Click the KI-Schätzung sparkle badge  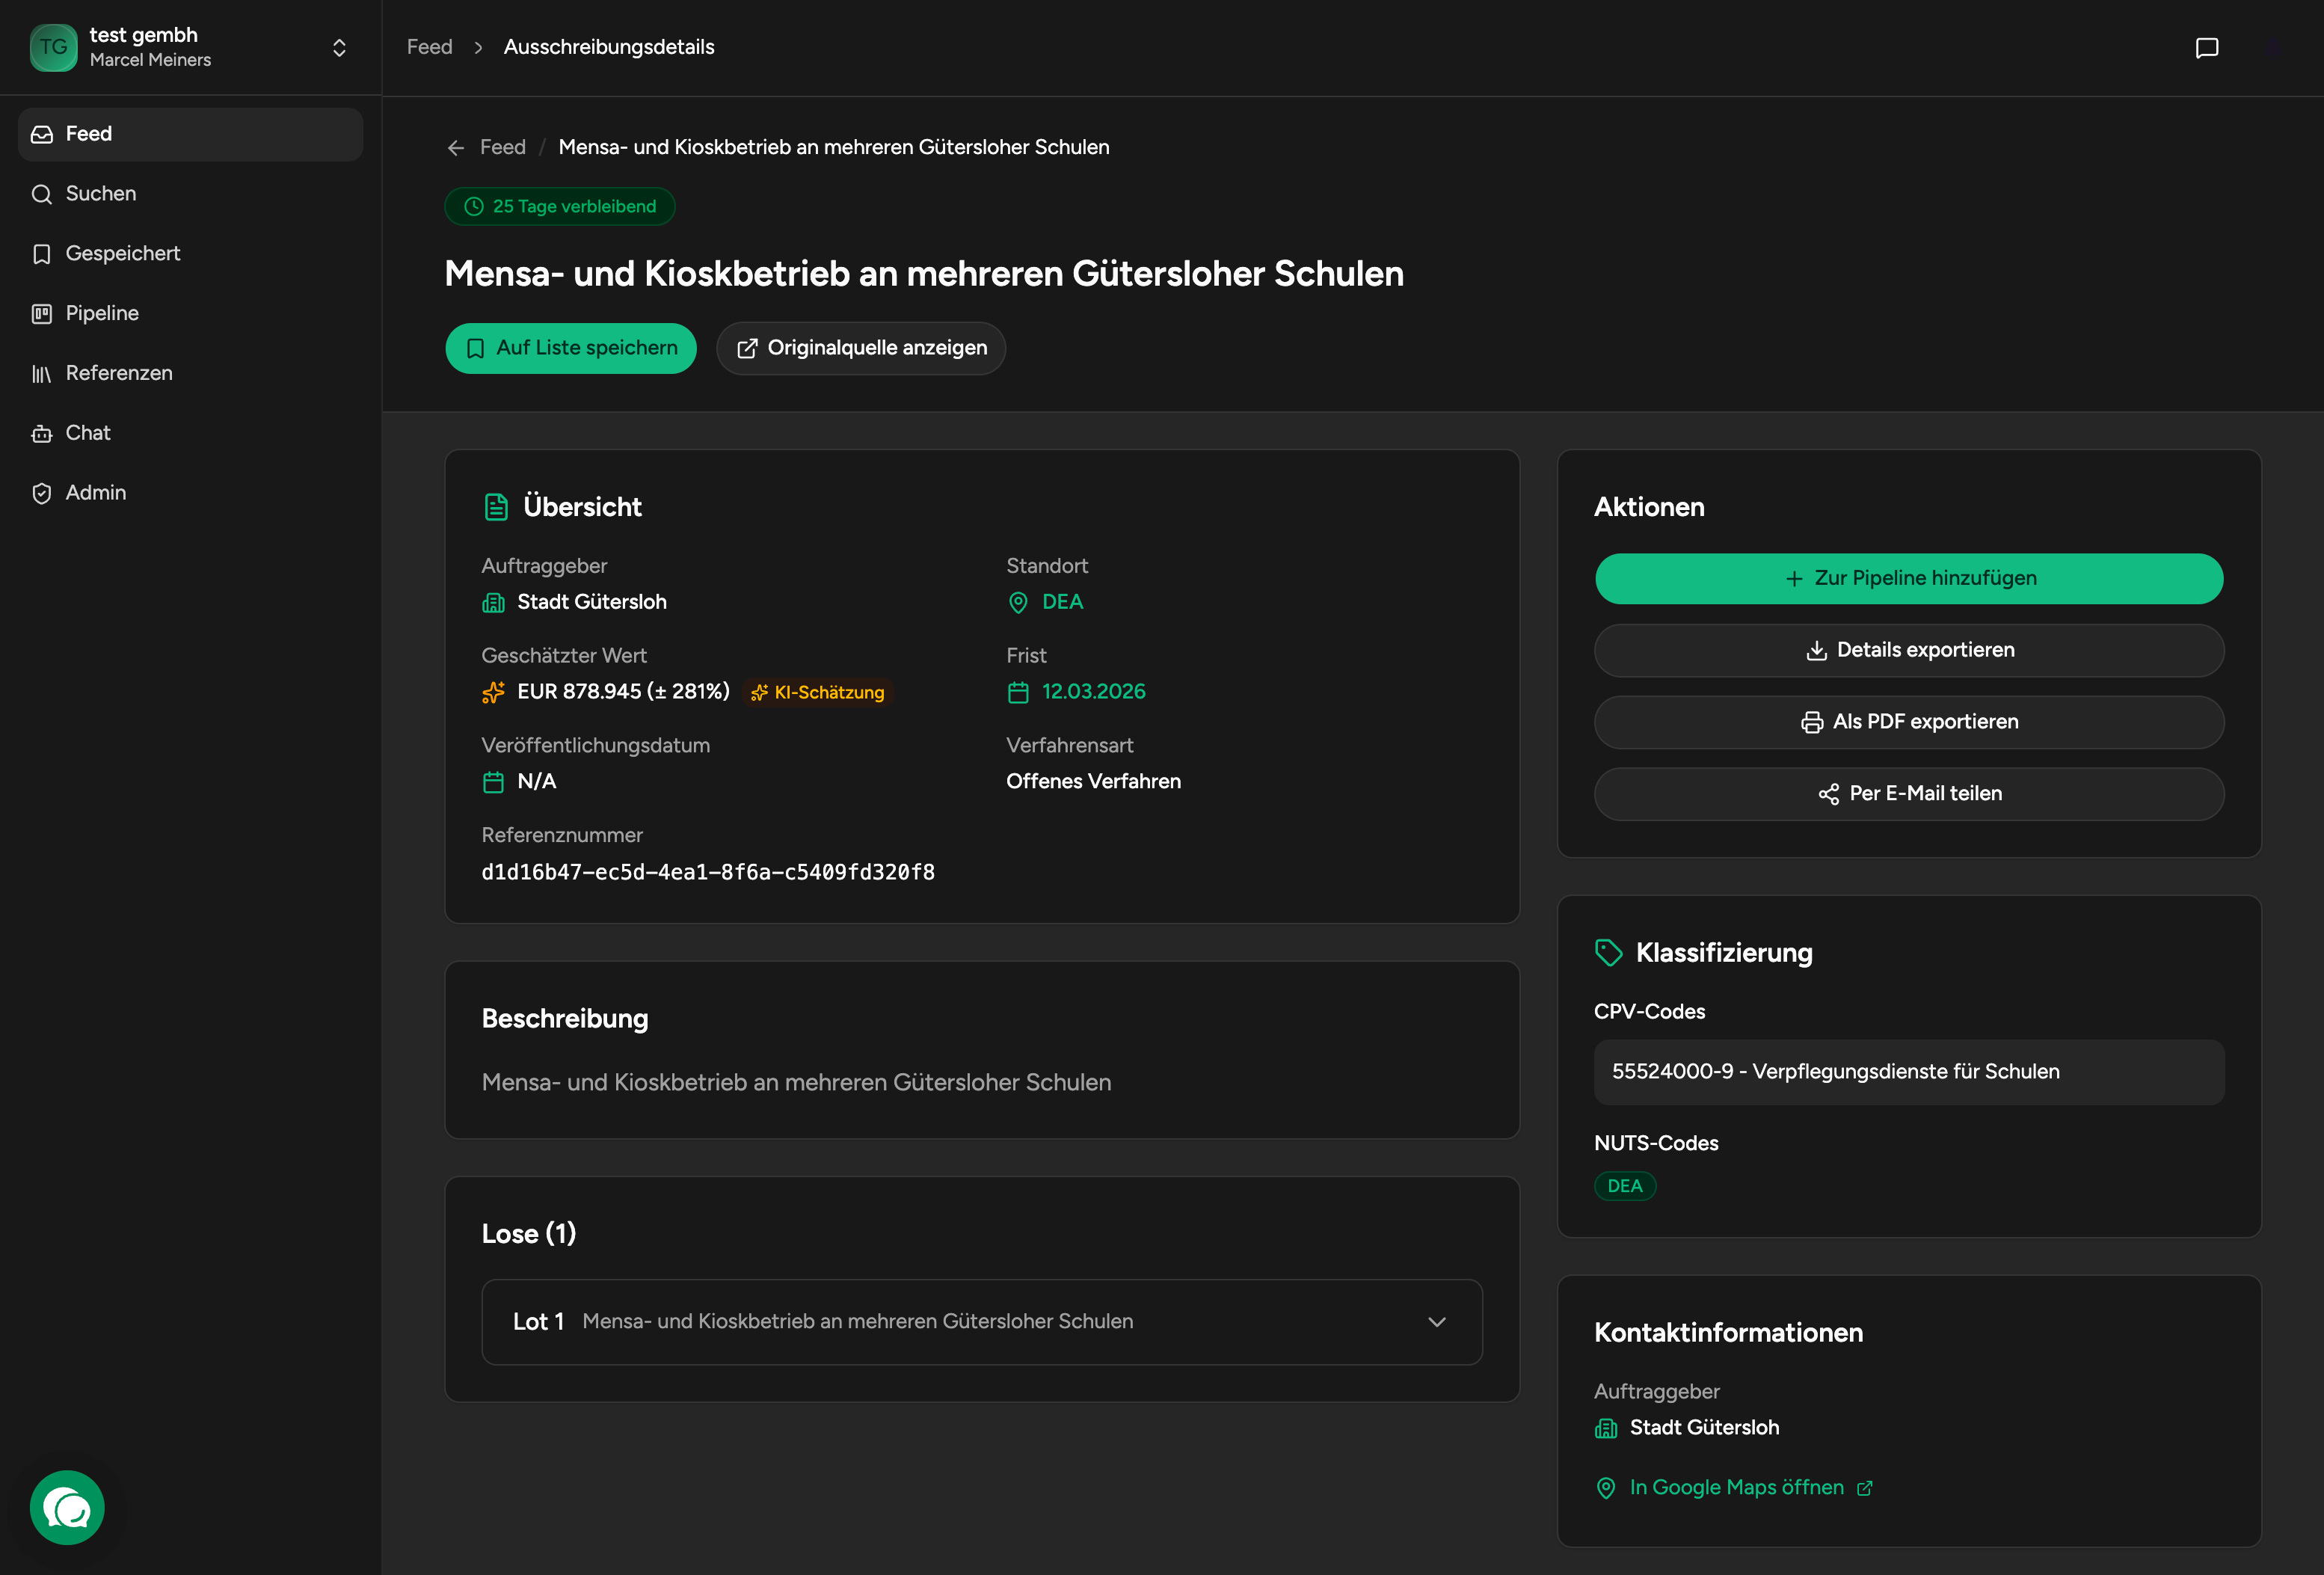click(x=818, y=692)
